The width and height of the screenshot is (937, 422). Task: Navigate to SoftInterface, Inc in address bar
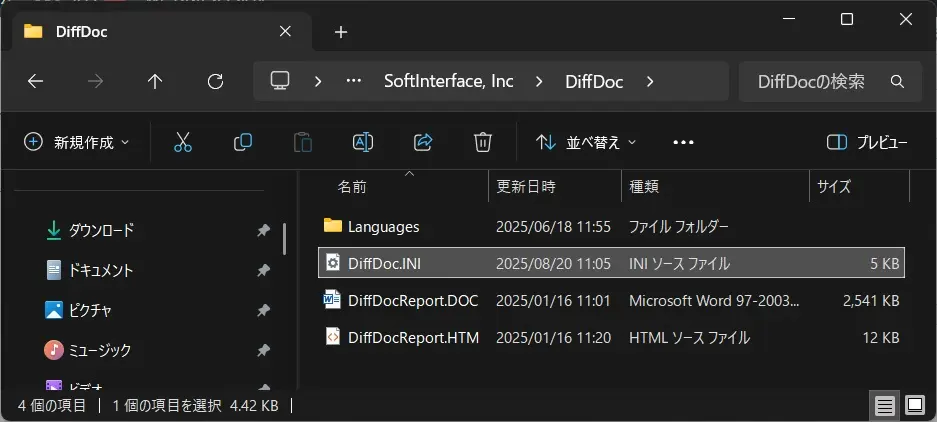[x=449, y=81]
